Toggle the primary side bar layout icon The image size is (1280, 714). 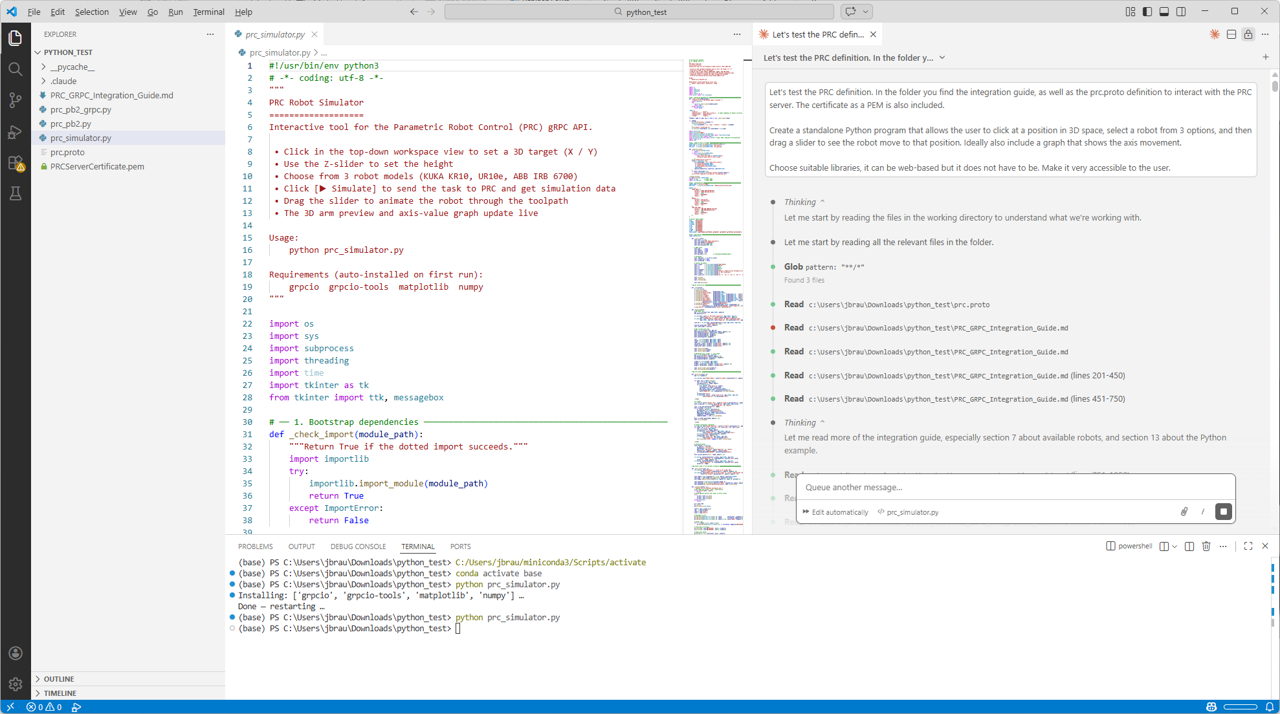click(1147, 12)
